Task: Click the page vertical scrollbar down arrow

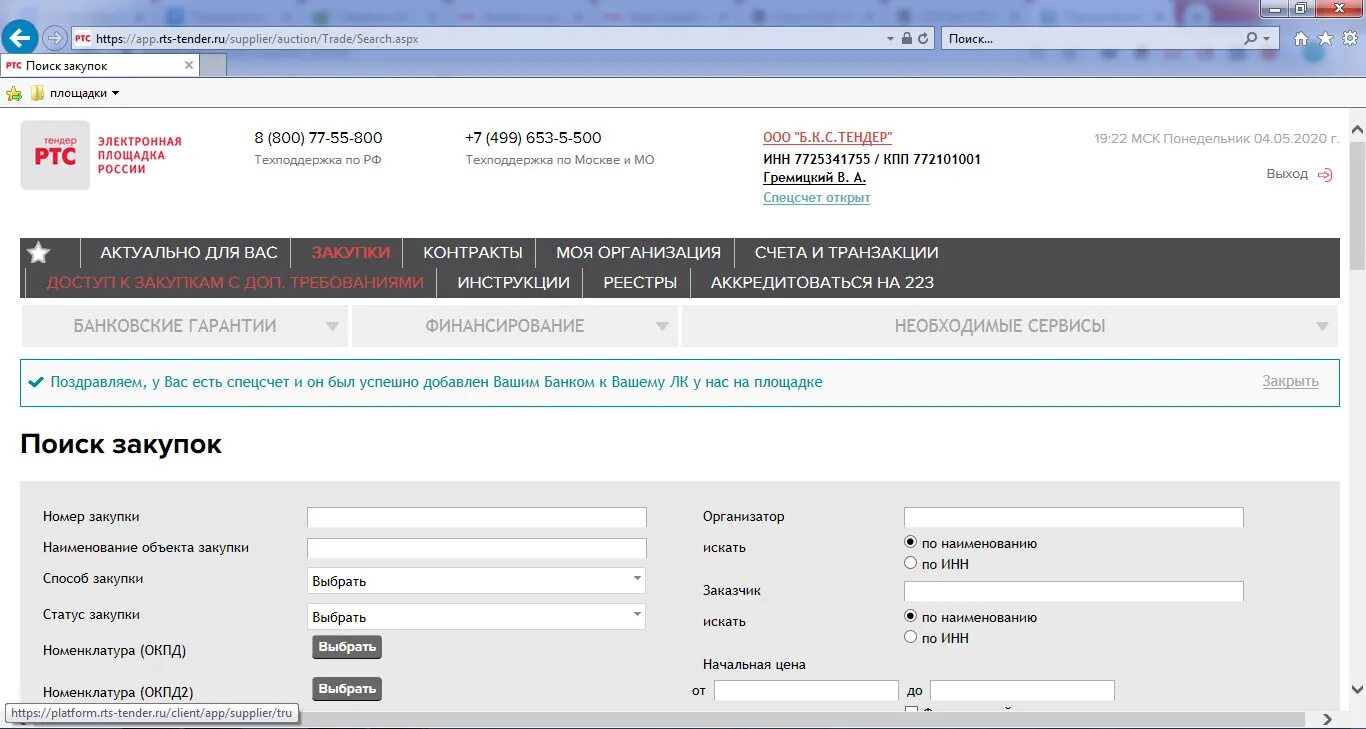Action: (x=1357, y=690)
